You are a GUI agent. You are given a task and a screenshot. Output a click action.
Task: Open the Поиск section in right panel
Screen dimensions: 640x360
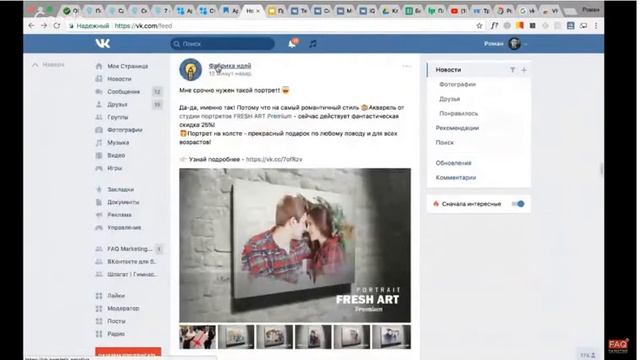pyautogui.click(x=444, y=142)
